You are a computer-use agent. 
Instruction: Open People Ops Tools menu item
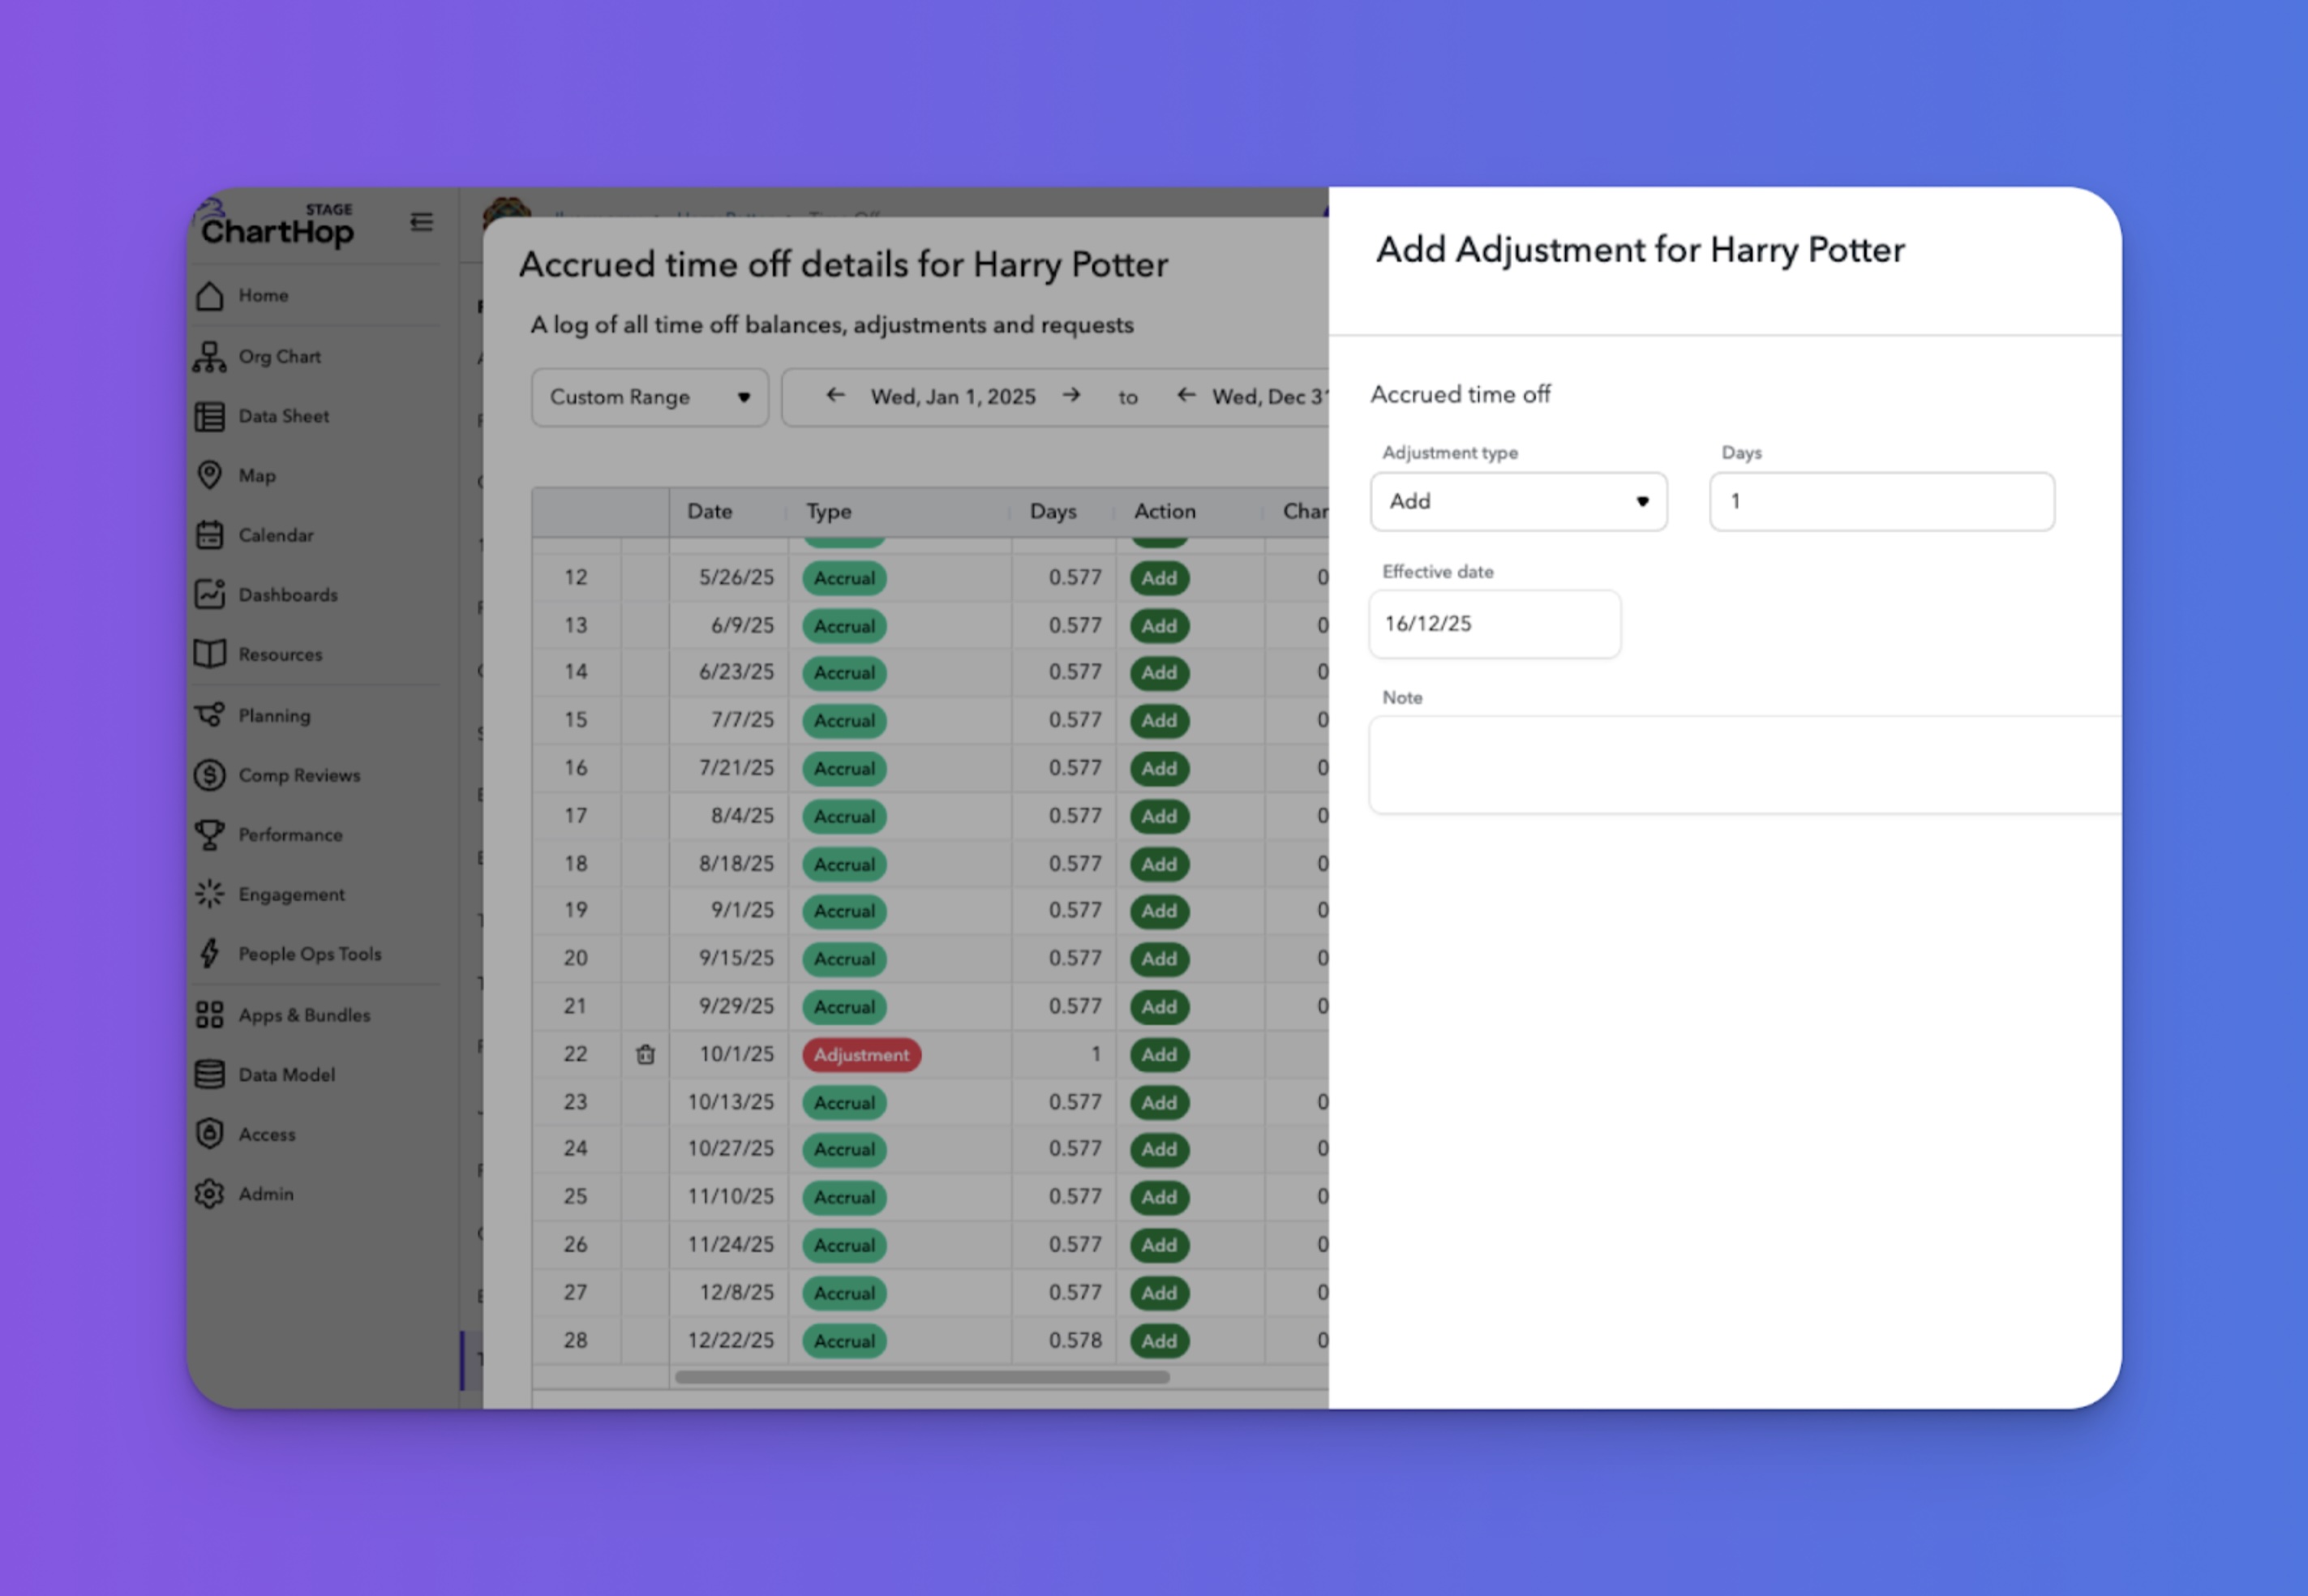(309, 954)
